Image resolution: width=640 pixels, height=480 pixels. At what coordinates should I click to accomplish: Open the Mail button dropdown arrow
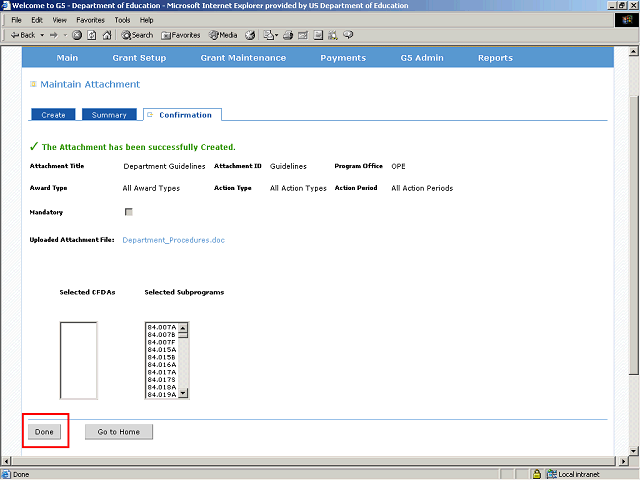click(277, 35)
